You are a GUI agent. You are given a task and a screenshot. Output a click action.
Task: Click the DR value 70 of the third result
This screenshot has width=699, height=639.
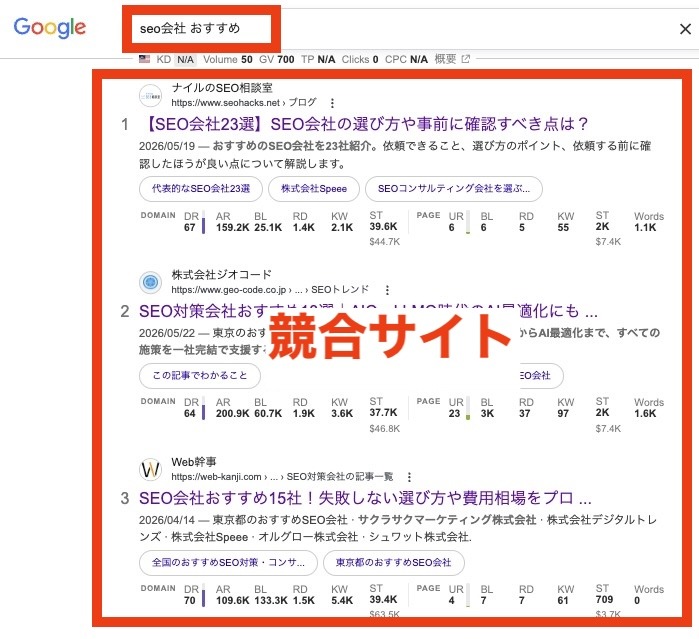(189, 600)
